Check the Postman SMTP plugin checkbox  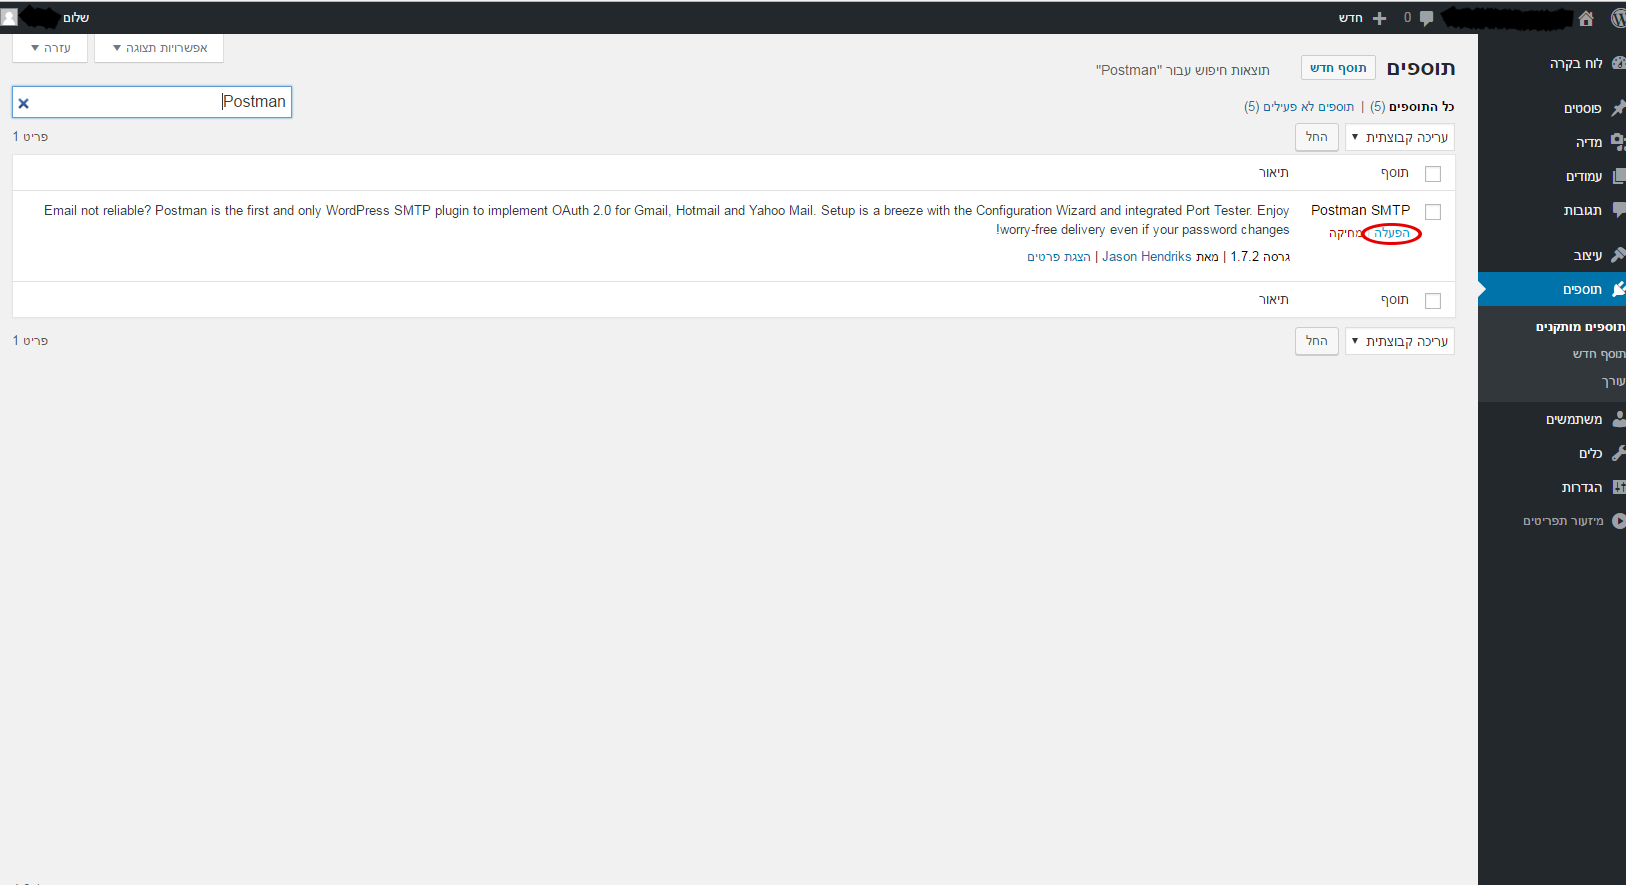pyautogui.click(x=1433, y=212)
